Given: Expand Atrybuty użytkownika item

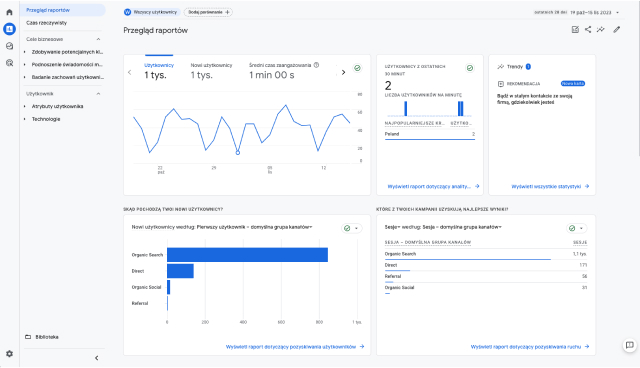Looking at the screenshot, I should (x=25, y=106).
